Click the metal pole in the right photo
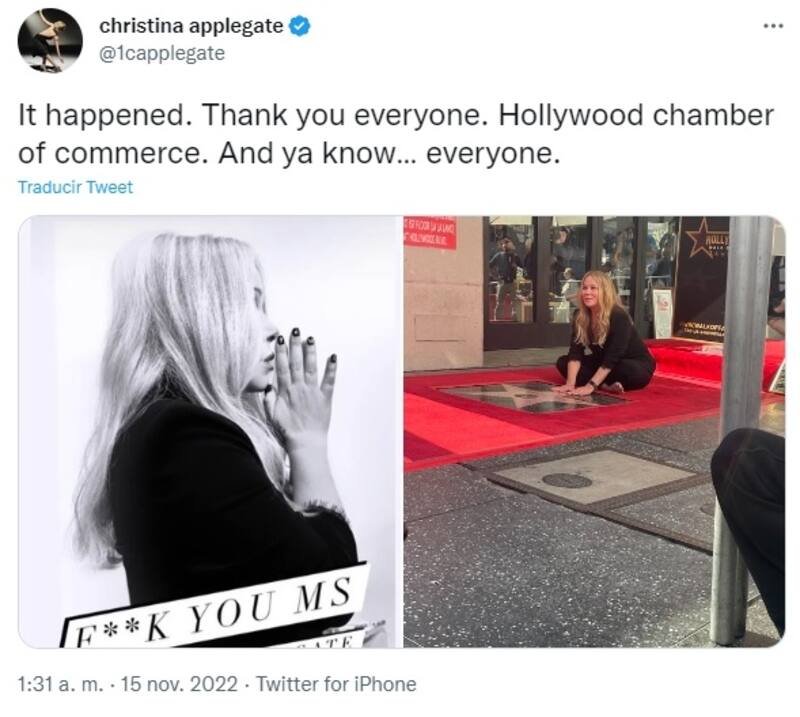The width and height of the screenshot is (800, 717). [x=739, y=430]
